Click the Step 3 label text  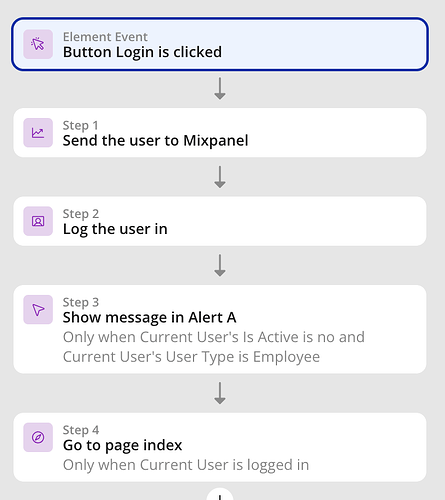coord(81,302)
